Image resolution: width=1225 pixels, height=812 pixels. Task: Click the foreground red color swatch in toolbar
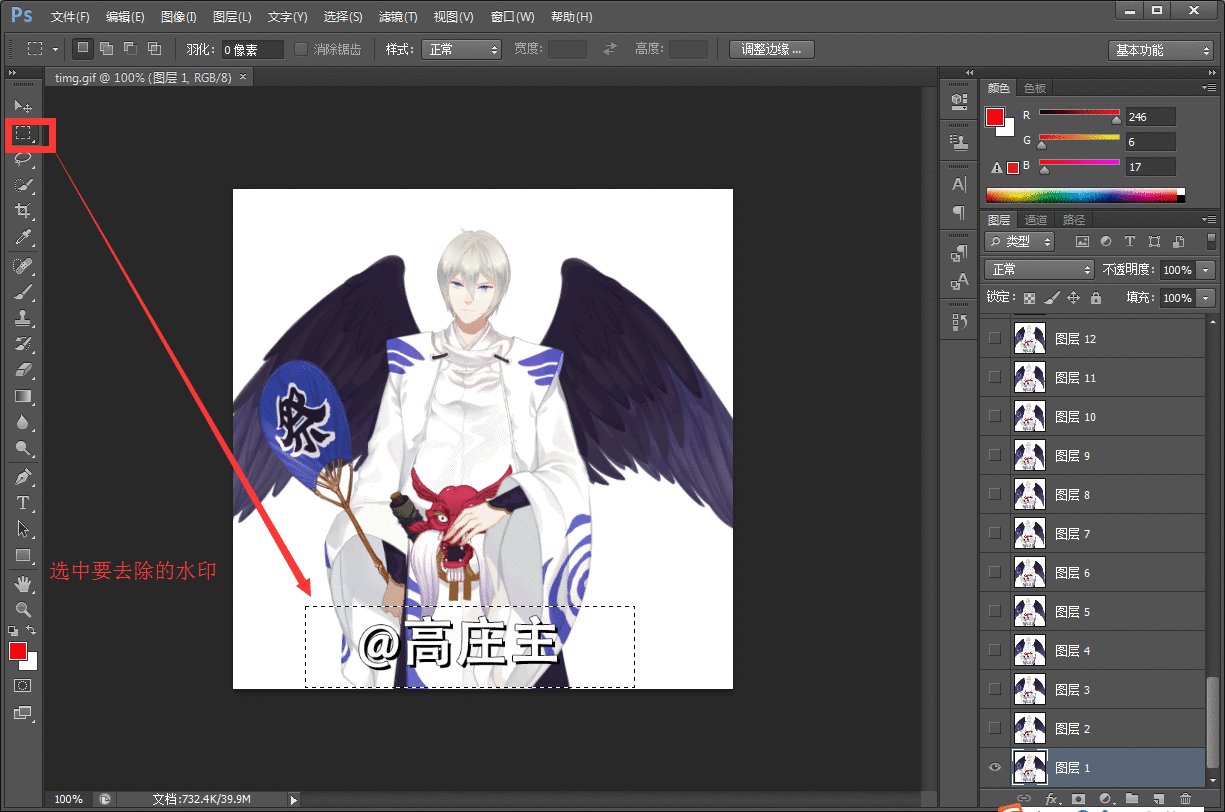(x=17, y=652)
